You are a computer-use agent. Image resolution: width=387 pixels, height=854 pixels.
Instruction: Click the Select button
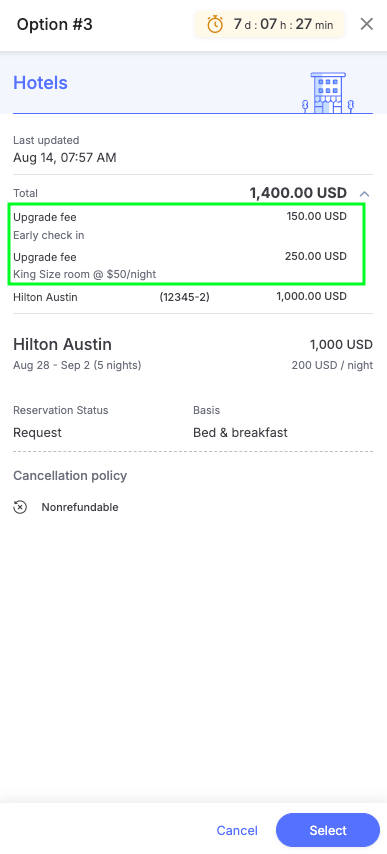(x=328, y=830)
